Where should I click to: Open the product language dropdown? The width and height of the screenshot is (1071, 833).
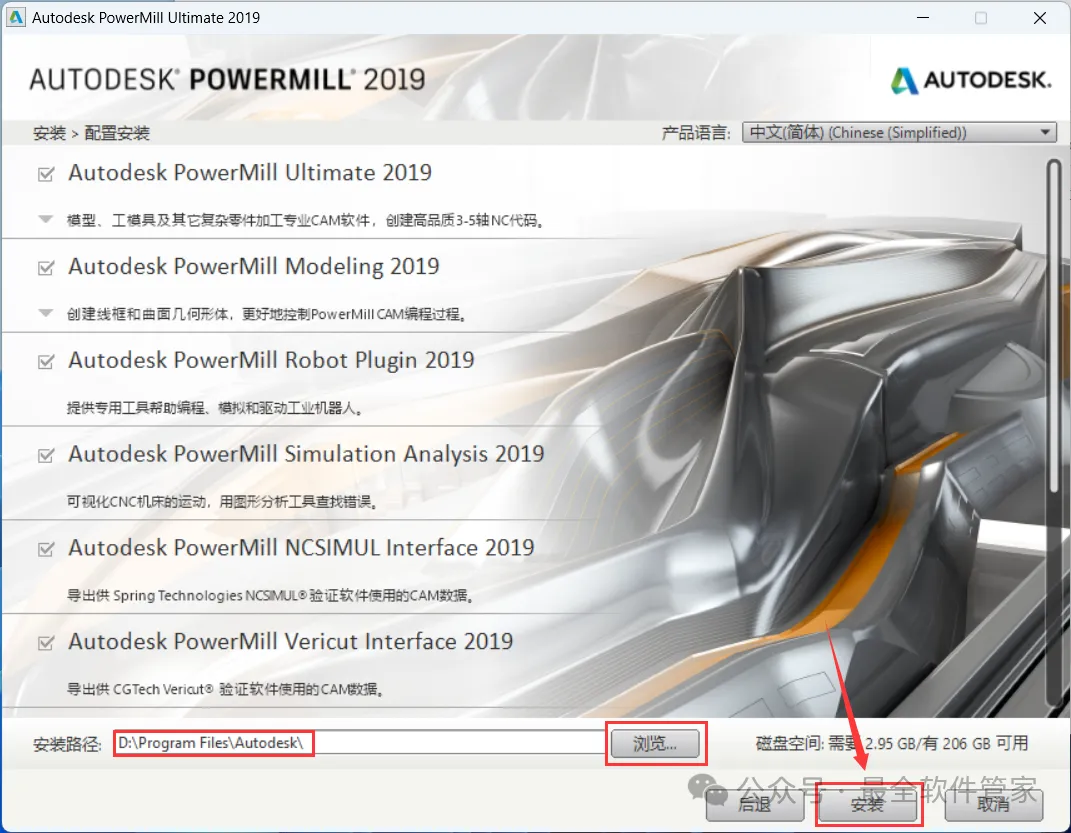pyautogui.click(x=899, y=132)
